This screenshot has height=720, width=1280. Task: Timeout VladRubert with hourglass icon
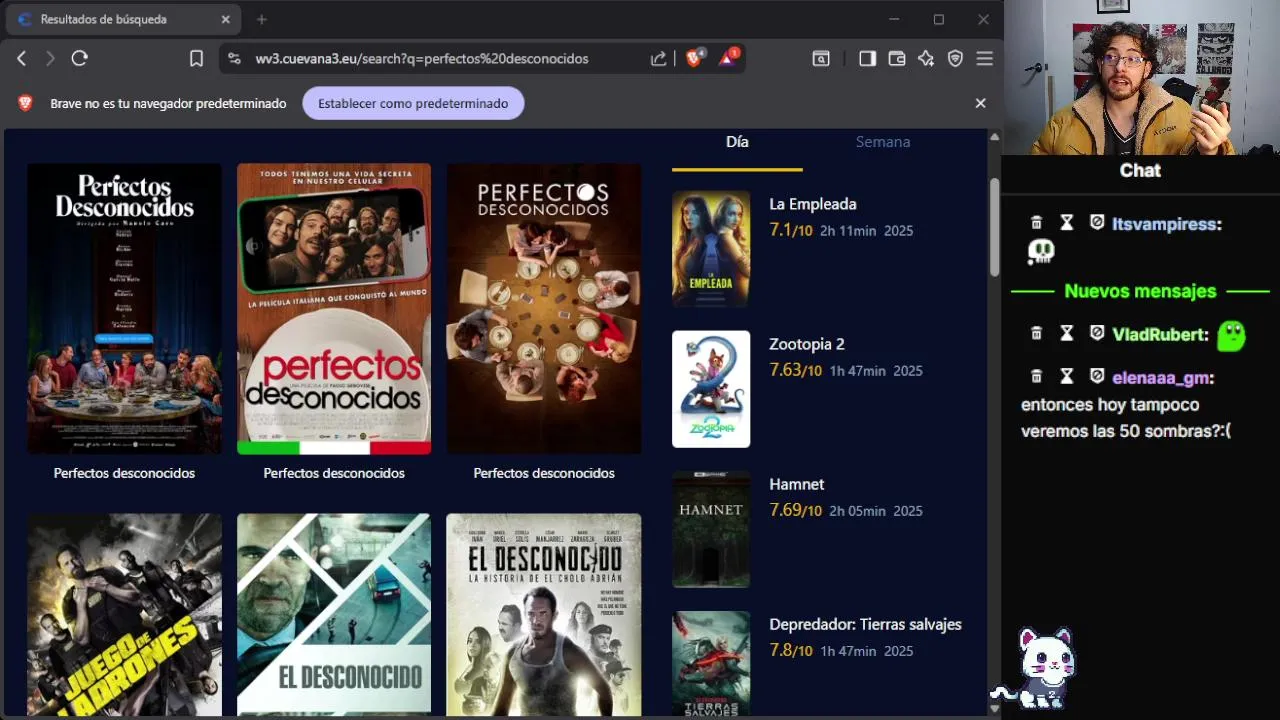tap(1067, 333)
